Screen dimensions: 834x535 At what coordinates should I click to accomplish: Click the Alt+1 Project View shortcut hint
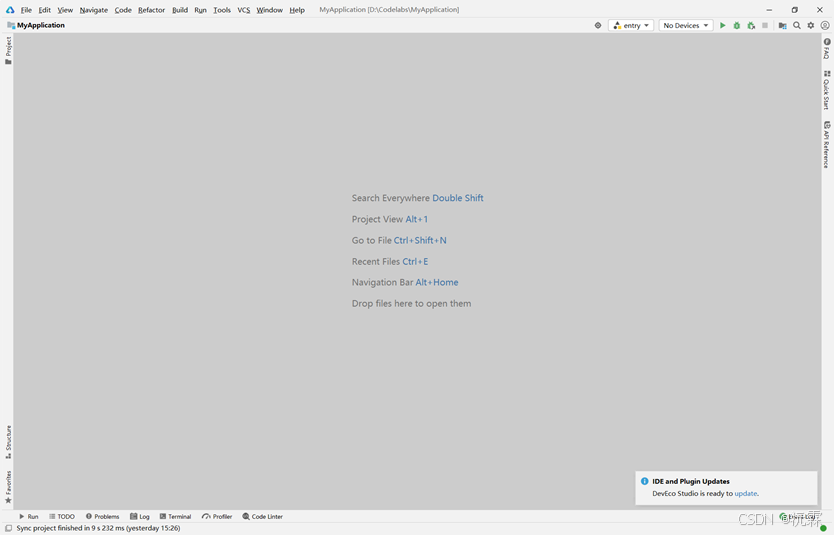(x=416, y=219)
